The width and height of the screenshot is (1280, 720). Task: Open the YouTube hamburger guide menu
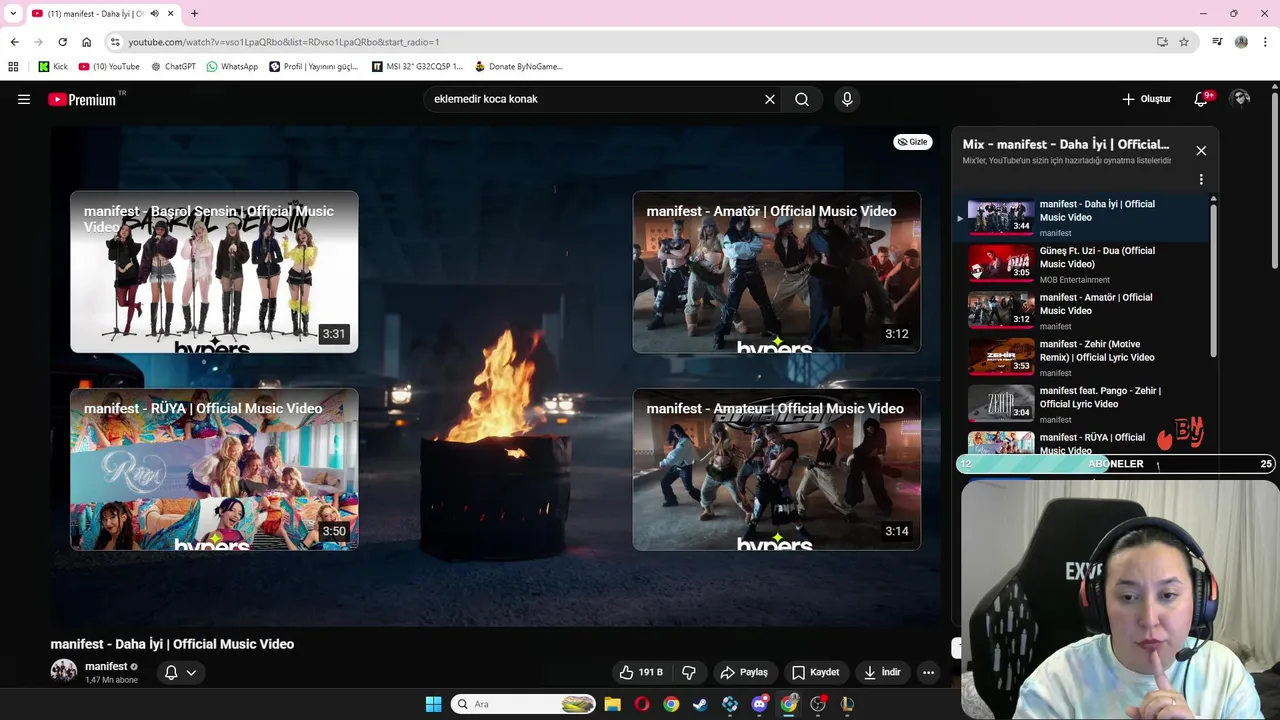point(24,99)
